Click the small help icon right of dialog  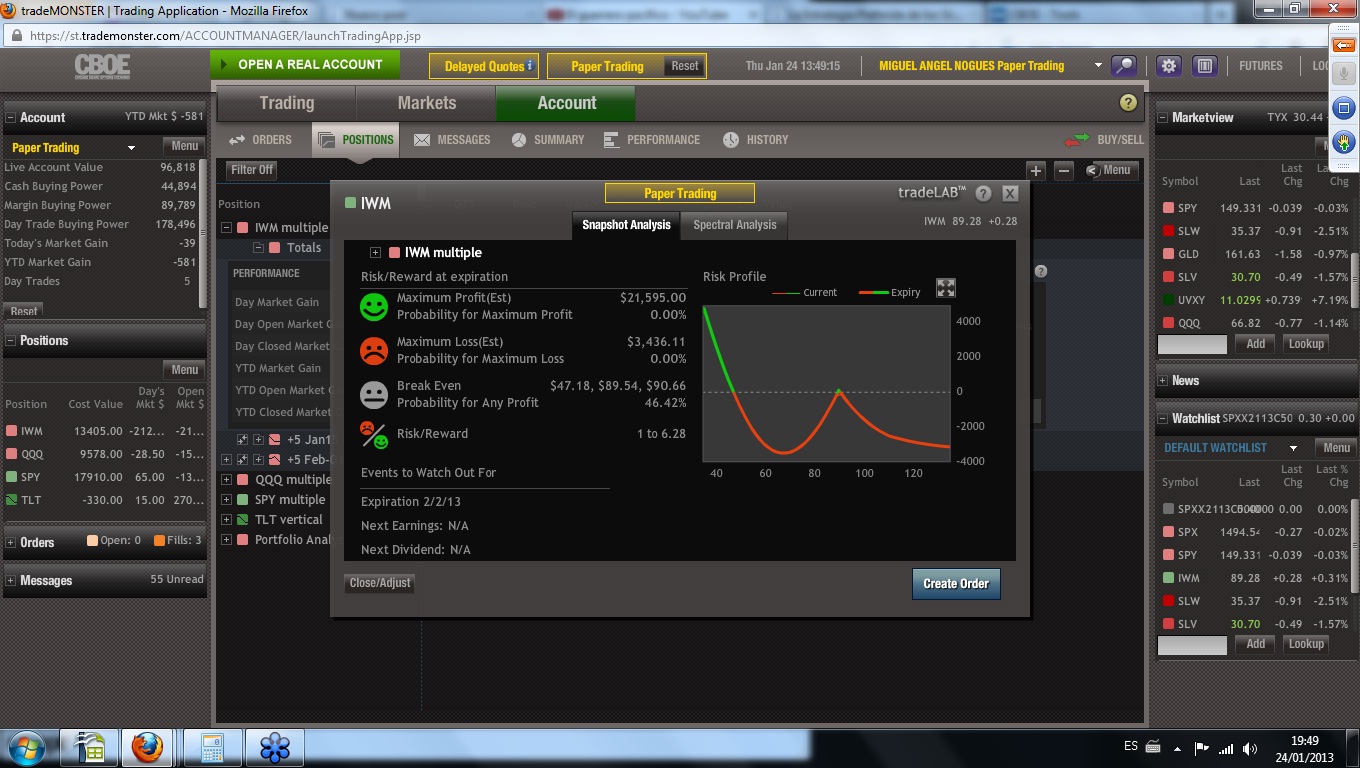1040,271
